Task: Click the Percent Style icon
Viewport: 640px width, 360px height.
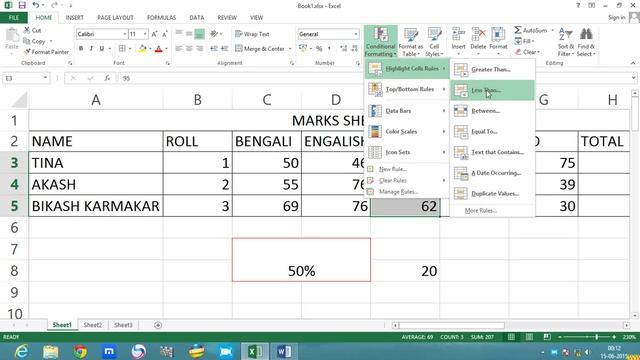Action: coord(319,49)
